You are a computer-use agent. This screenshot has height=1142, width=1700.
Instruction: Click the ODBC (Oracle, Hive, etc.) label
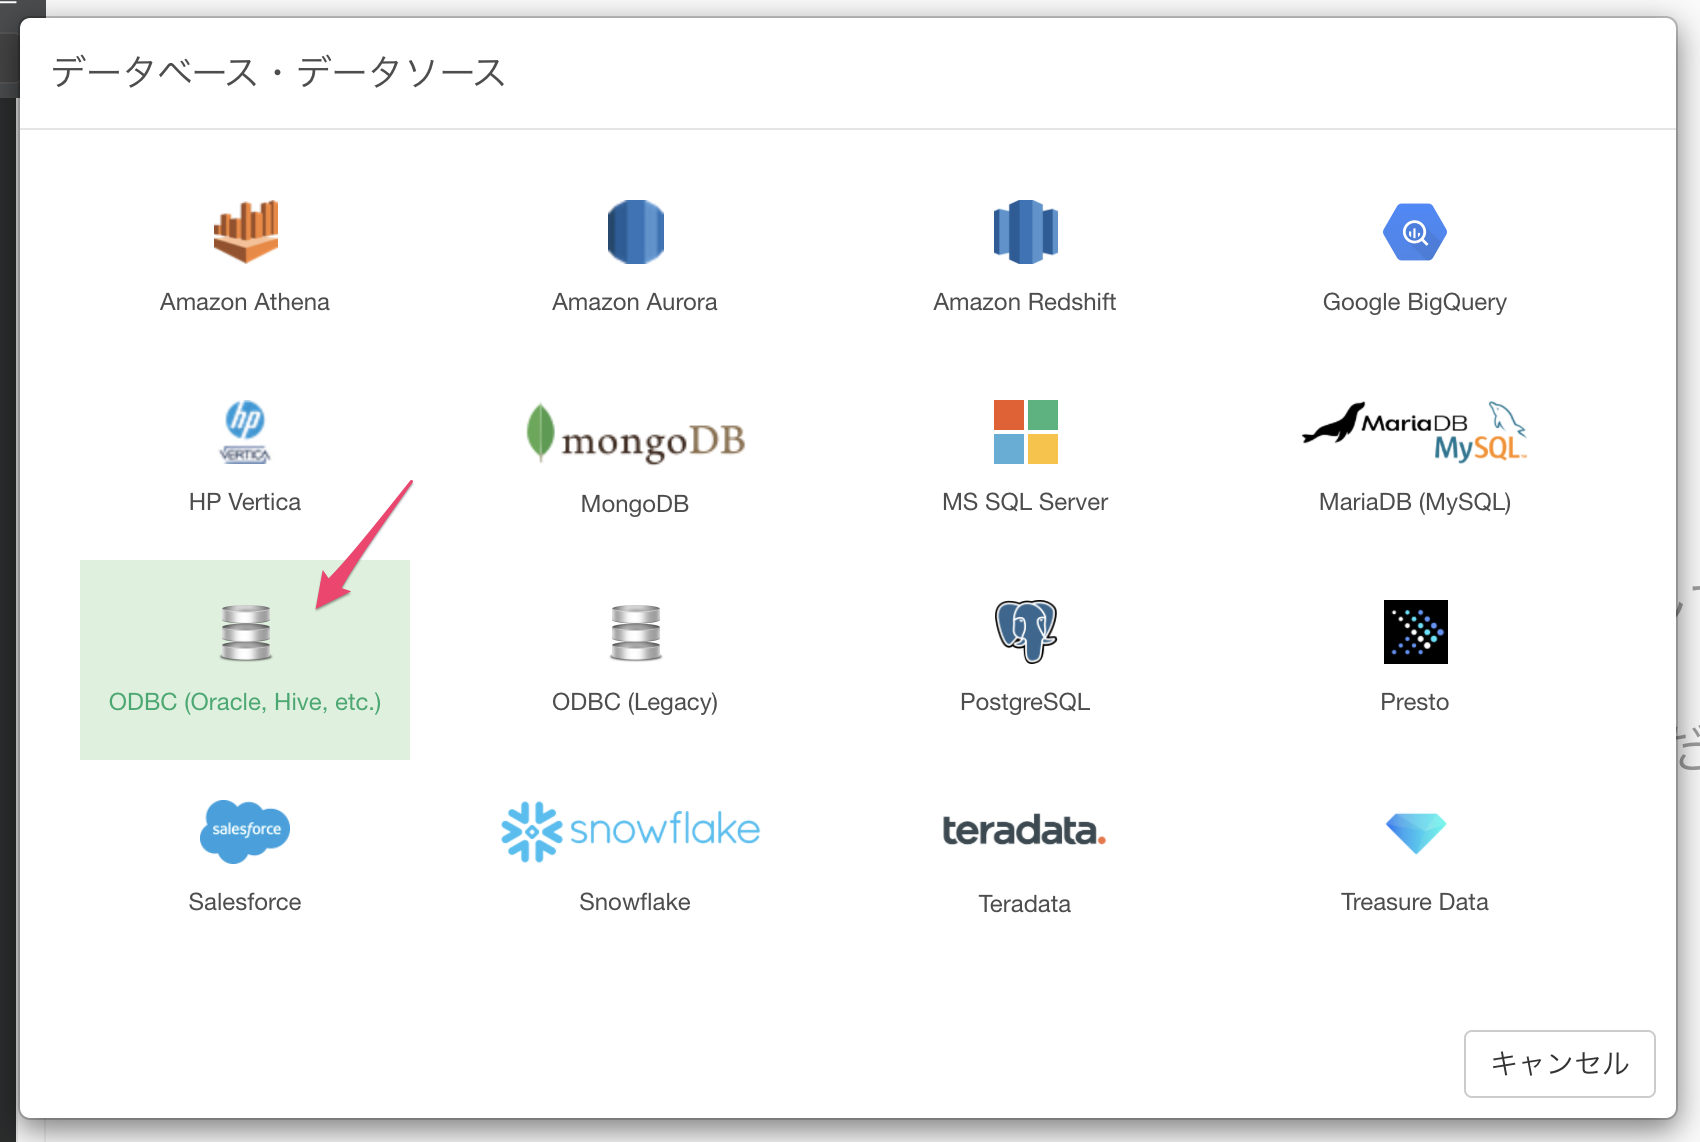245,702
